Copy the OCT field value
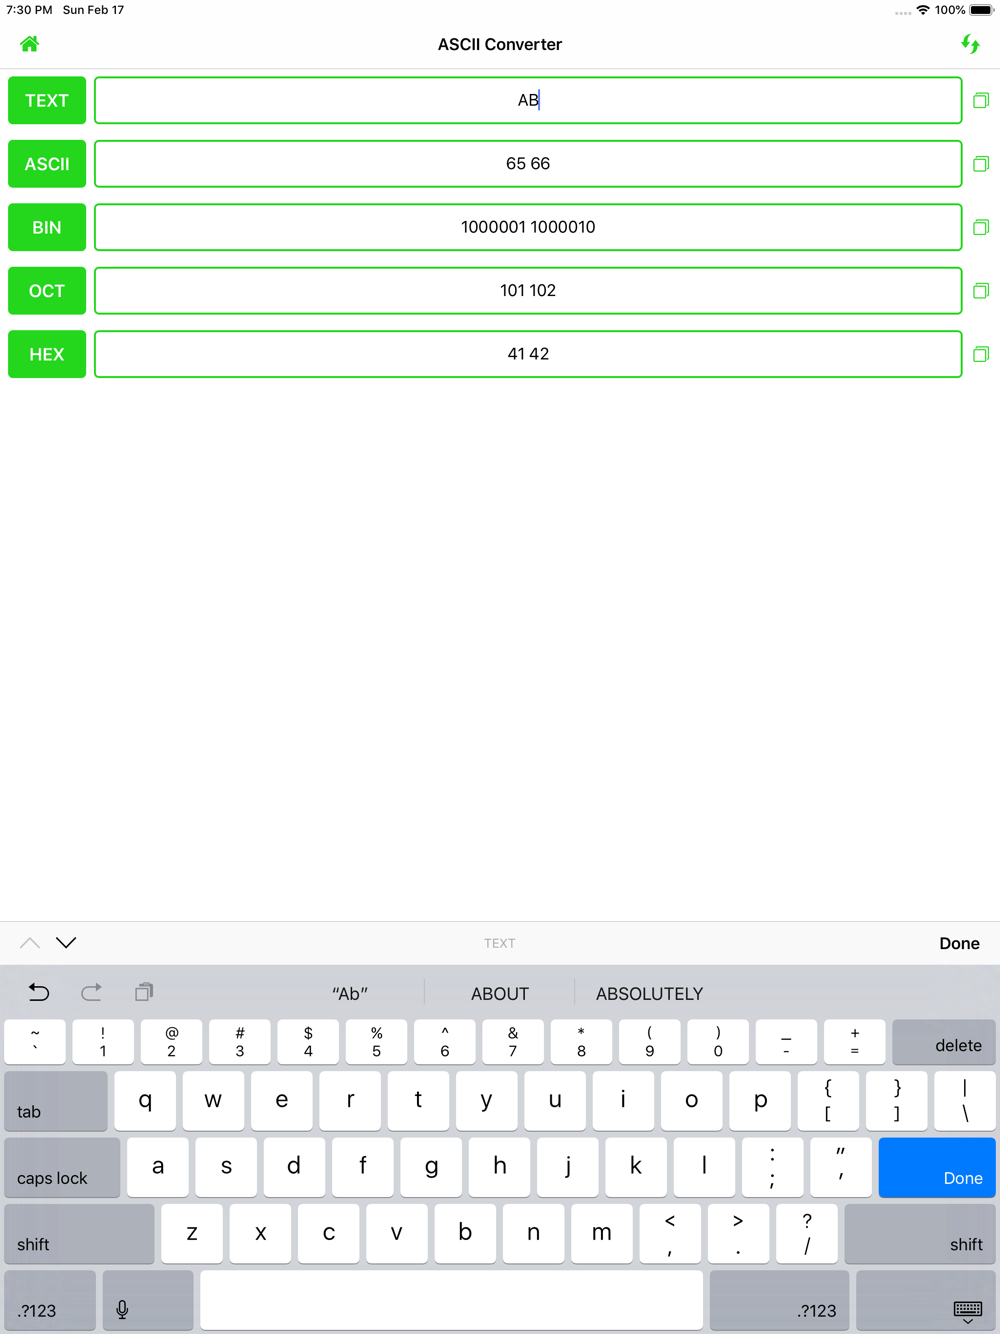This screenshot has width=1000, height=1334. (981, 291)
